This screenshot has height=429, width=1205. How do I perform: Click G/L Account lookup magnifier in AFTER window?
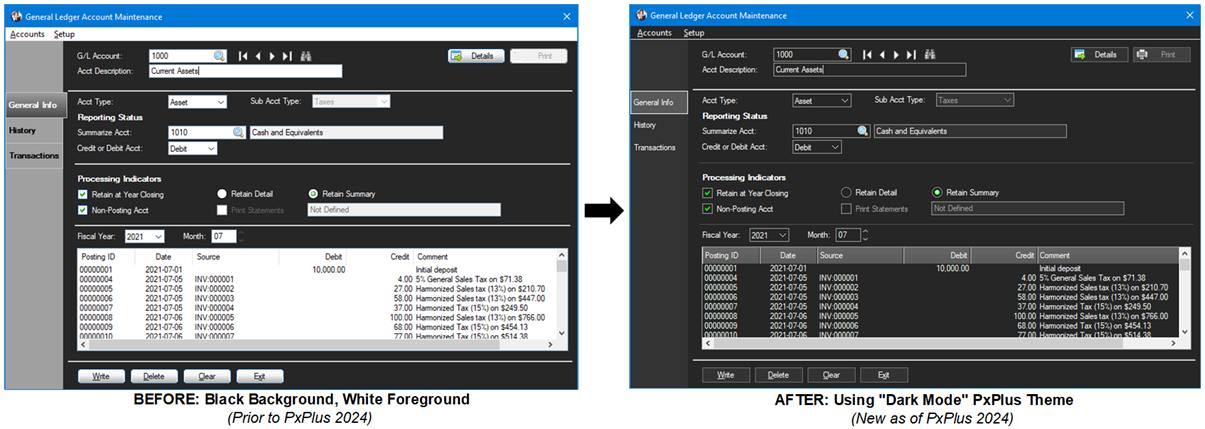(843, 54)
